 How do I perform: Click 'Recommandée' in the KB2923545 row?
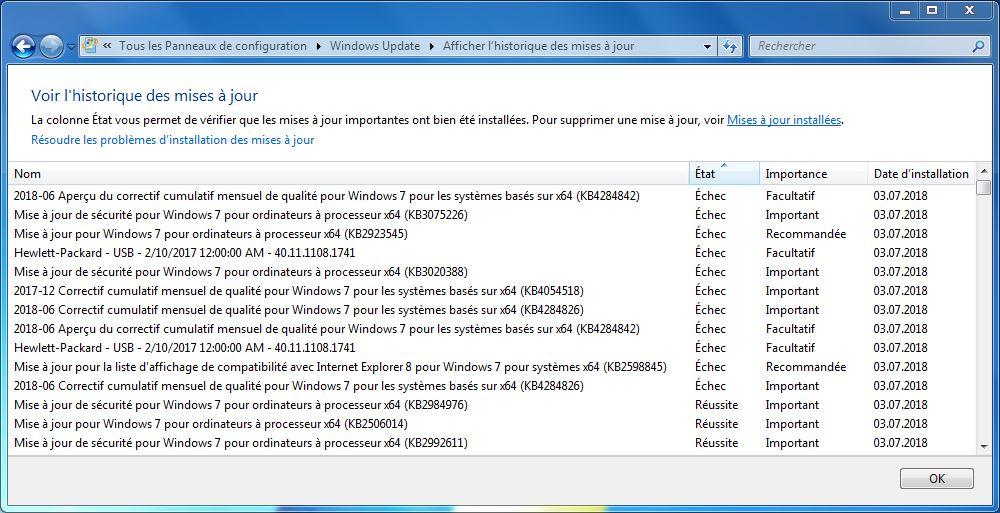(x=805, y=234)
